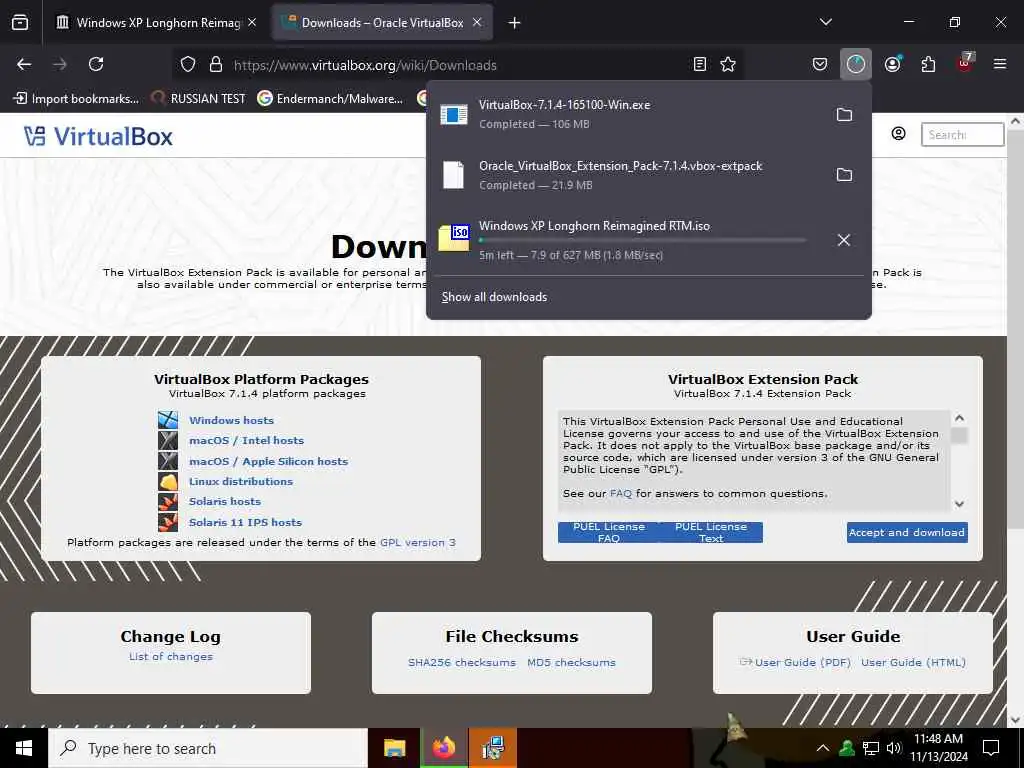The image size is (1024, 768).
Task: Show VirtualBox-7.1.4 exe in folder
Action: tap(844, 115)
